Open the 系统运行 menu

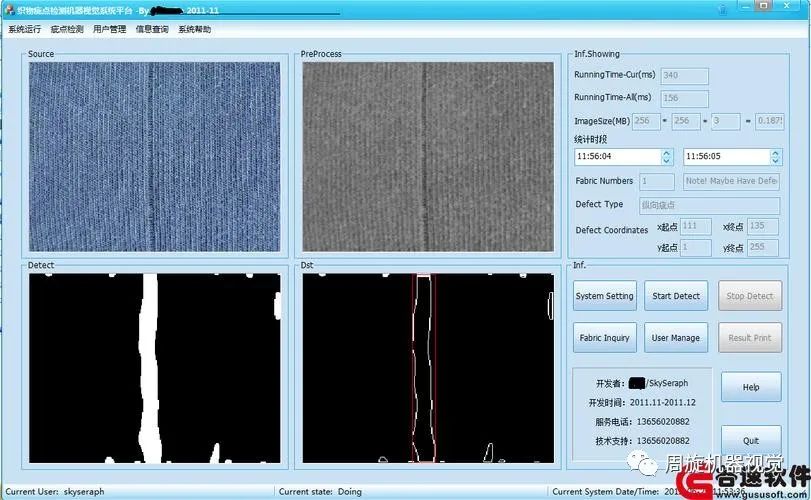pyautogui.click(x=24, y=29)
